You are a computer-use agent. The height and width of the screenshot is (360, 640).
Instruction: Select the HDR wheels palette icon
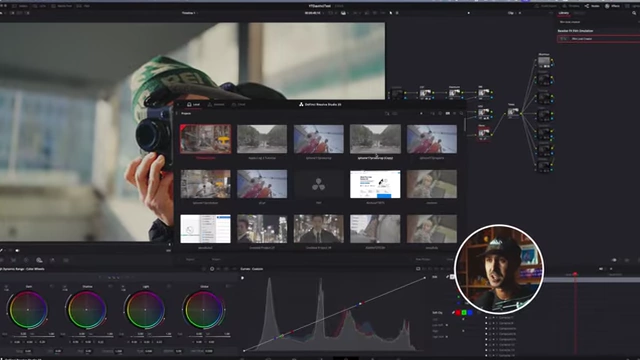39,260
